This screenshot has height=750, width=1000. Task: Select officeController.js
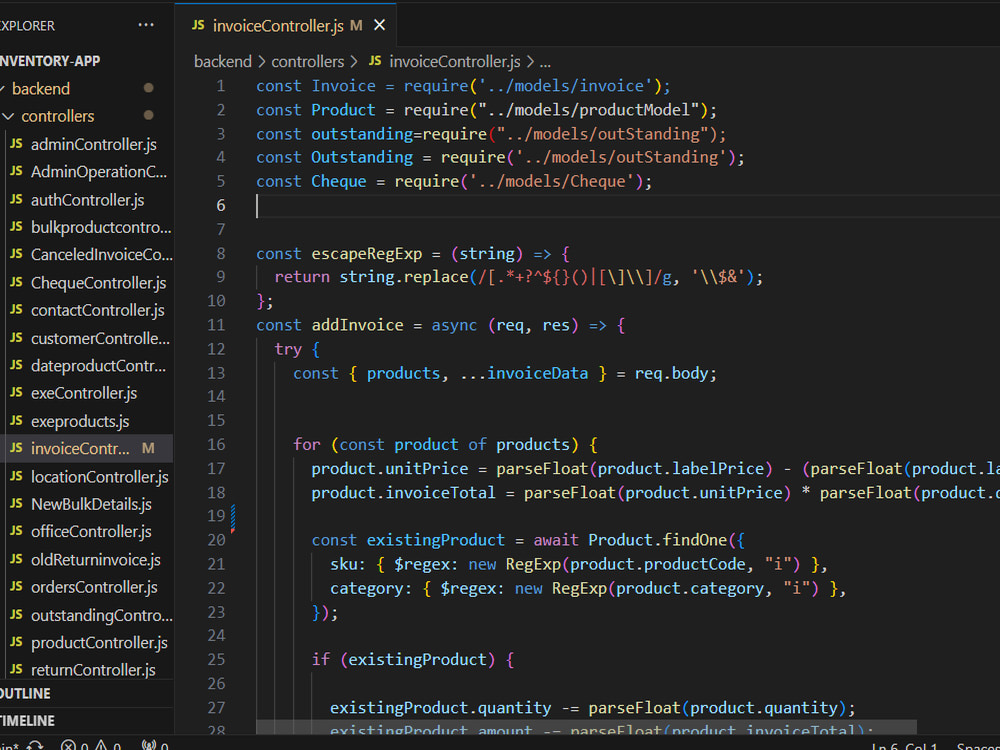[x=91, y=532]
